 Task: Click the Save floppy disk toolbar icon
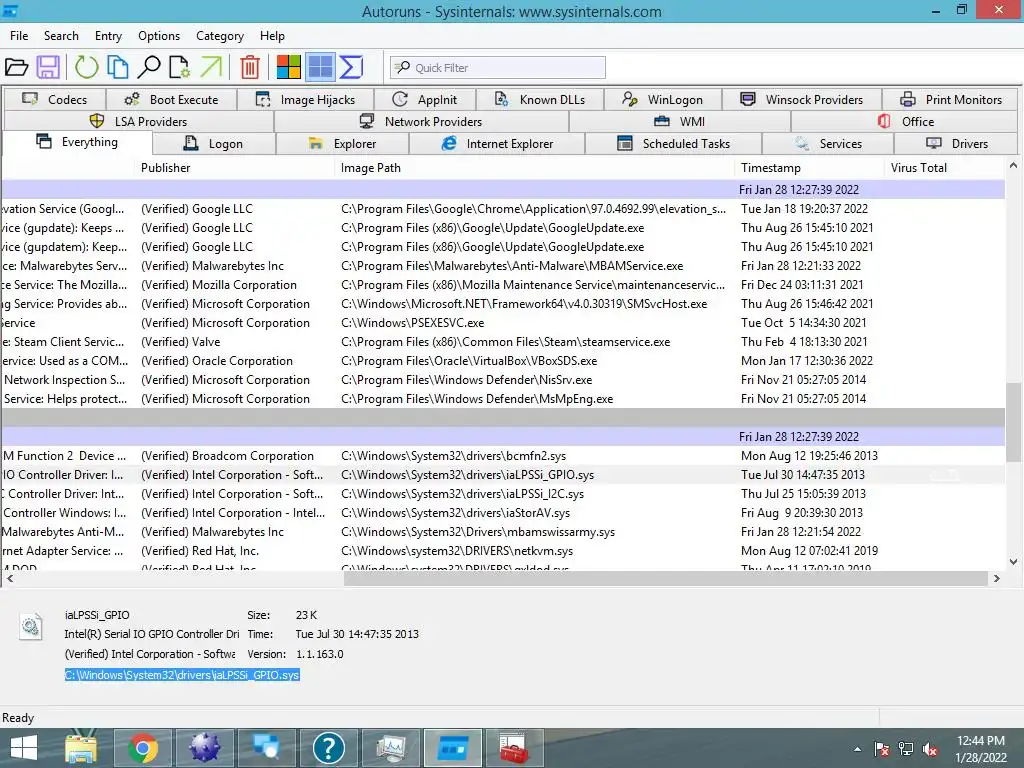48,67
